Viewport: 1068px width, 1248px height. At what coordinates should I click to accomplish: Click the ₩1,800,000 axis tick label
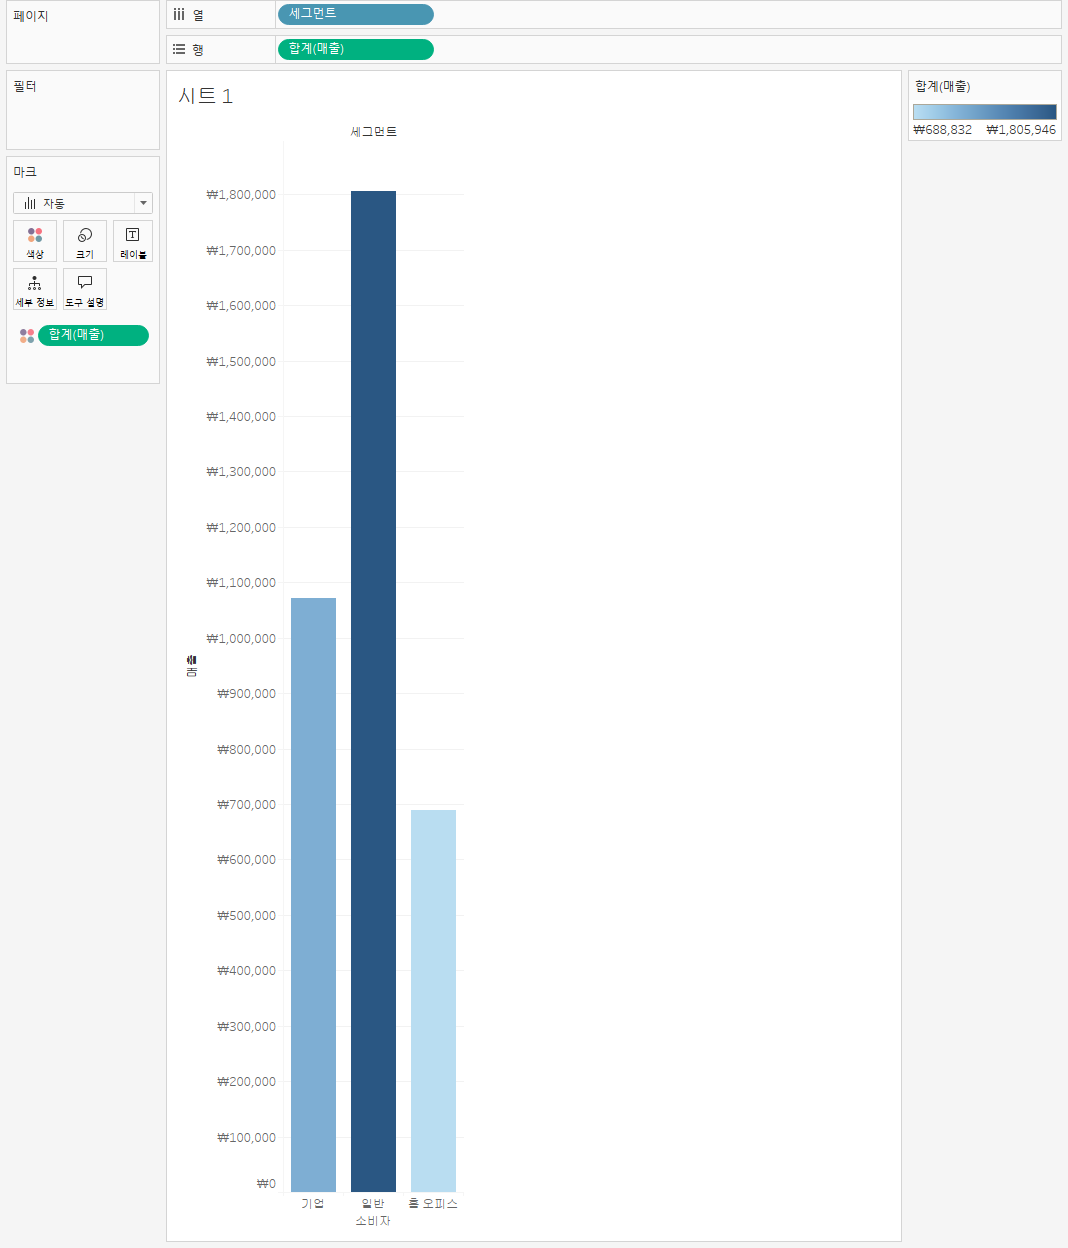coord(241,195)
